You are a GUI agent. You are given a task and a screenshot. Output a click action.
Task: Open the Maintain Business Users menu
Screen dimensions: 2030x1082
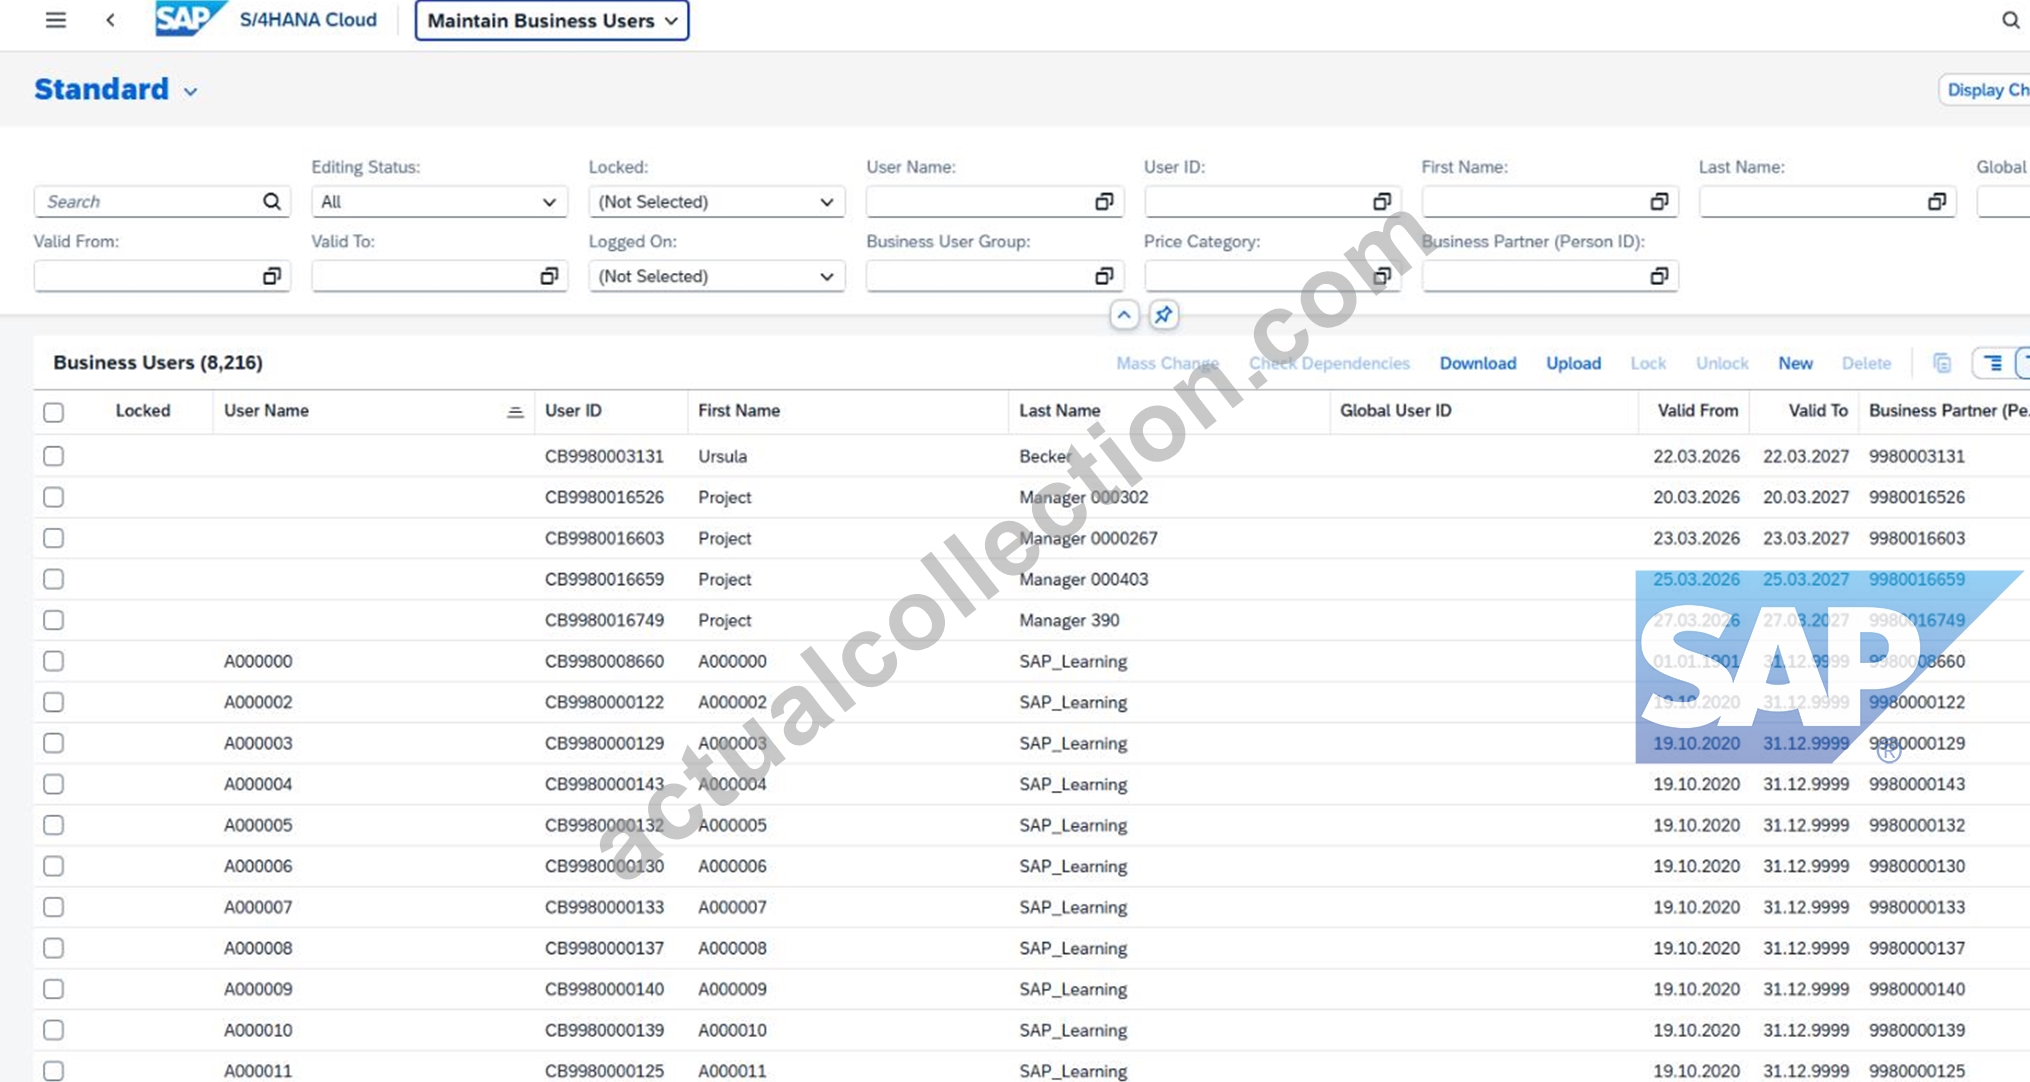tap(552, 21)
